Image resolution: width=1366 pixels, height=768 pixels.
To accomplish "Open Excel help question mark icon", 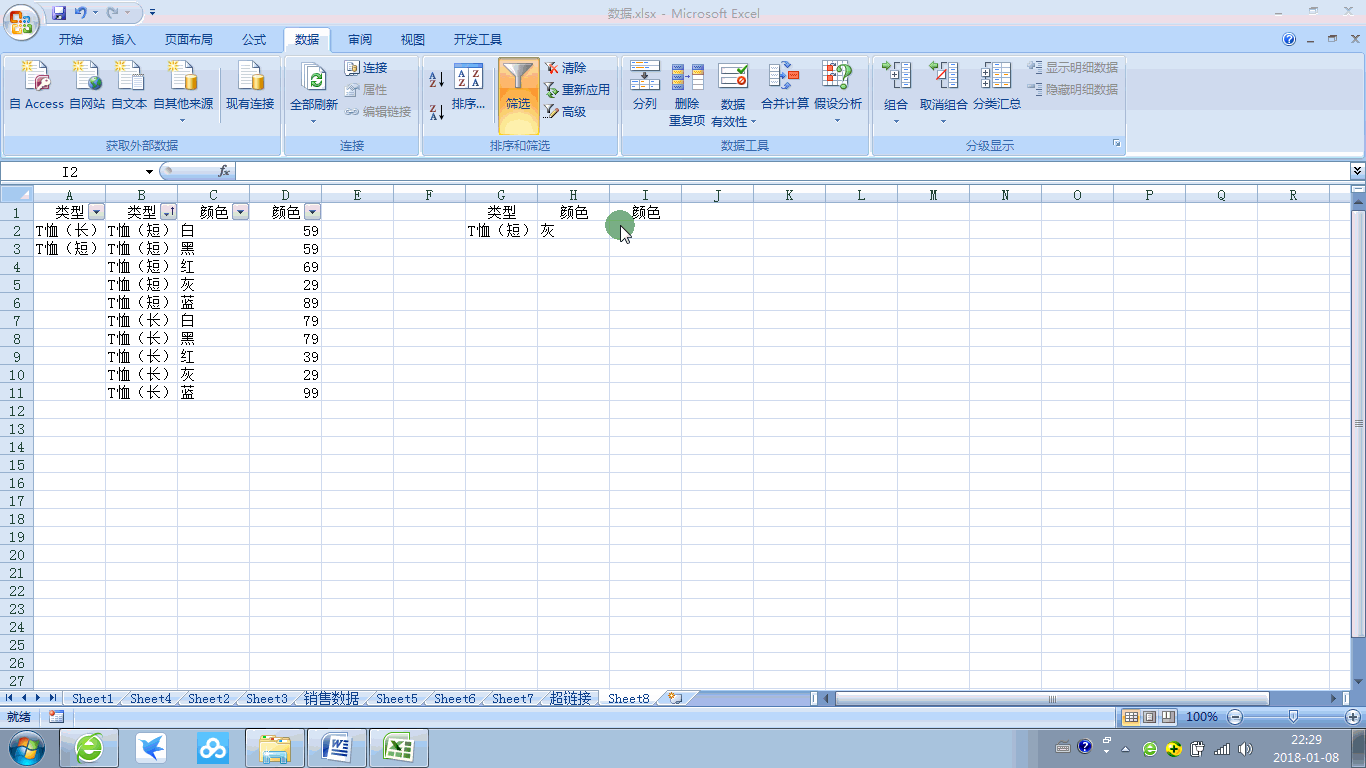I will click(1289, 40).
